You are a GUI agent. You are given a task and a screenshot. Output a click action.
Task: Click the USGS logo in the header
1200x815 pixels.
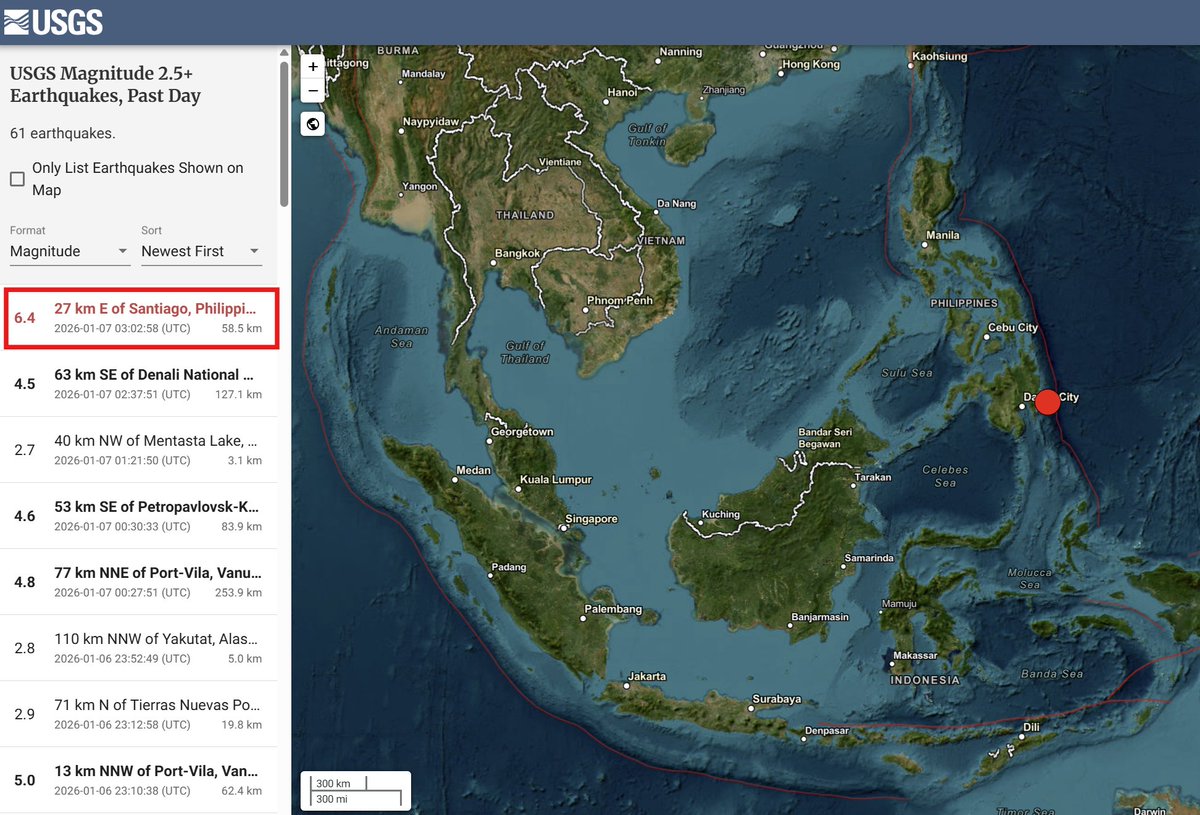53,22
